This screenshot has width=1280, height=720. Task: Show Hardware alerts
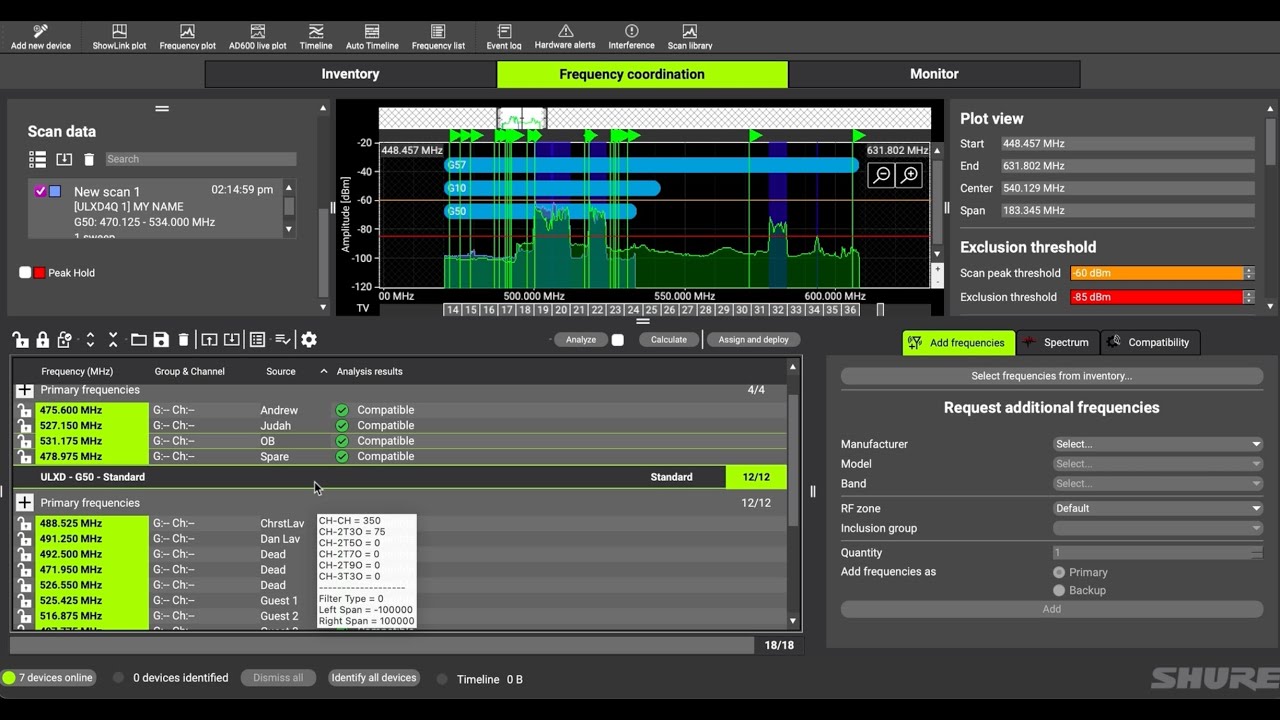(x=565, y=37)
